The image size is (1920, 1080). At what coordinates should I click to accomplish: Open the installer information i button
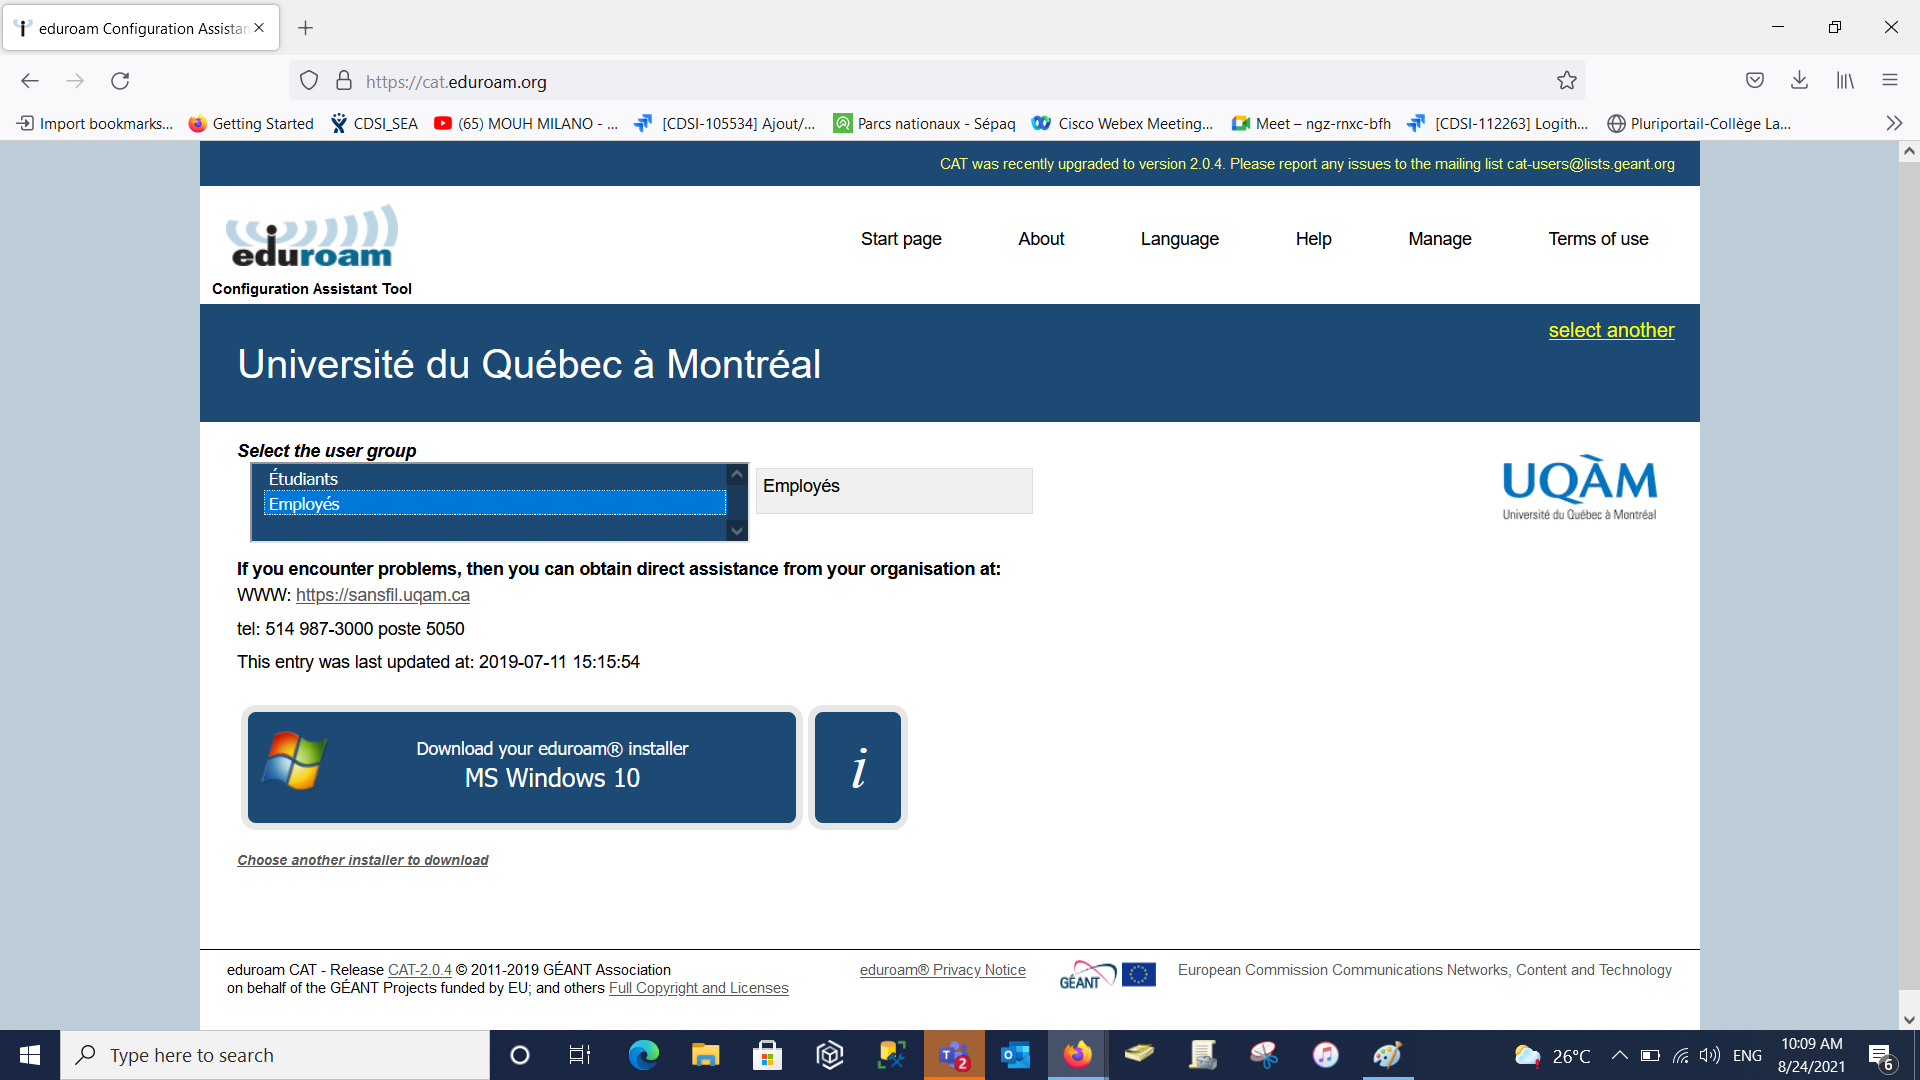tap(858, 767)
